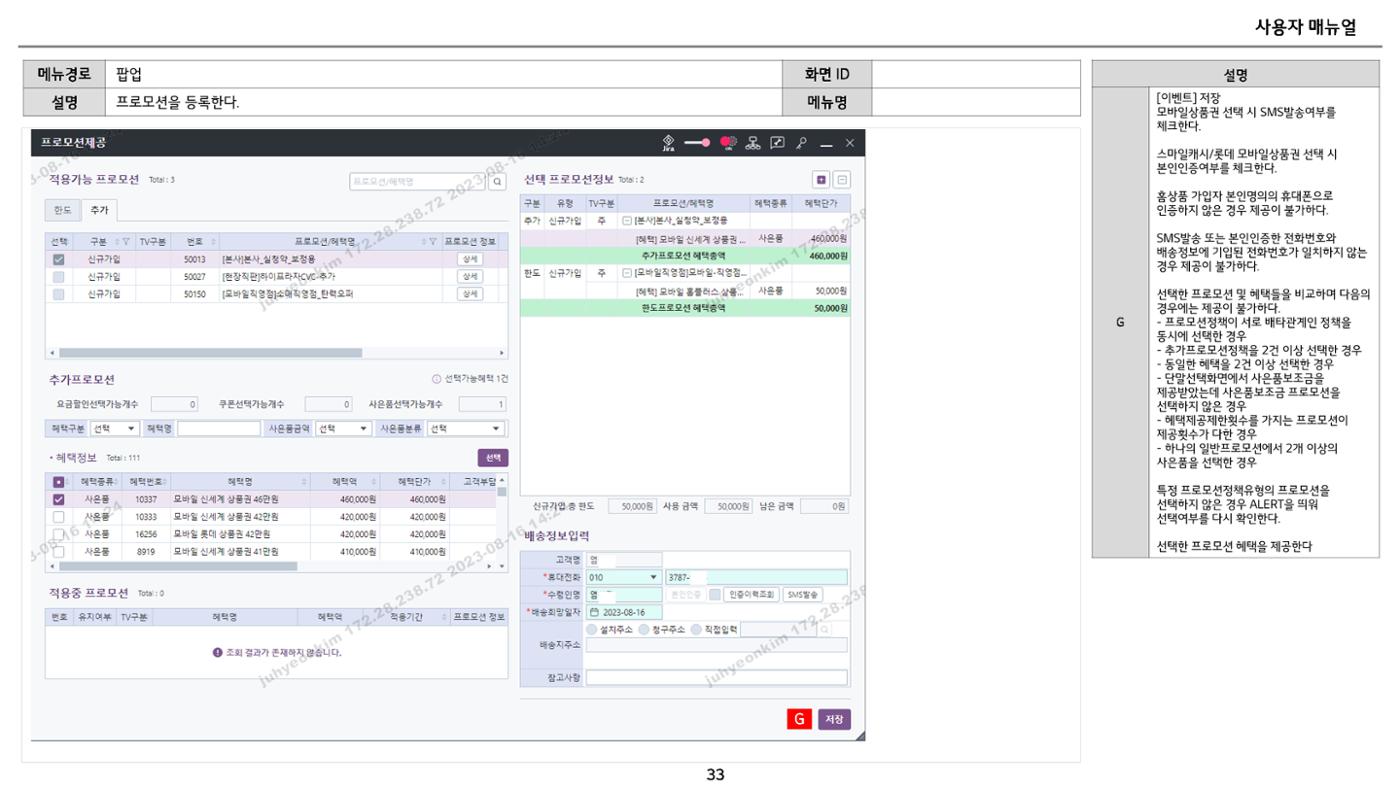Click the promotion search magnifier button
The height and width of the screenshot is (788, 1400).
497,182
